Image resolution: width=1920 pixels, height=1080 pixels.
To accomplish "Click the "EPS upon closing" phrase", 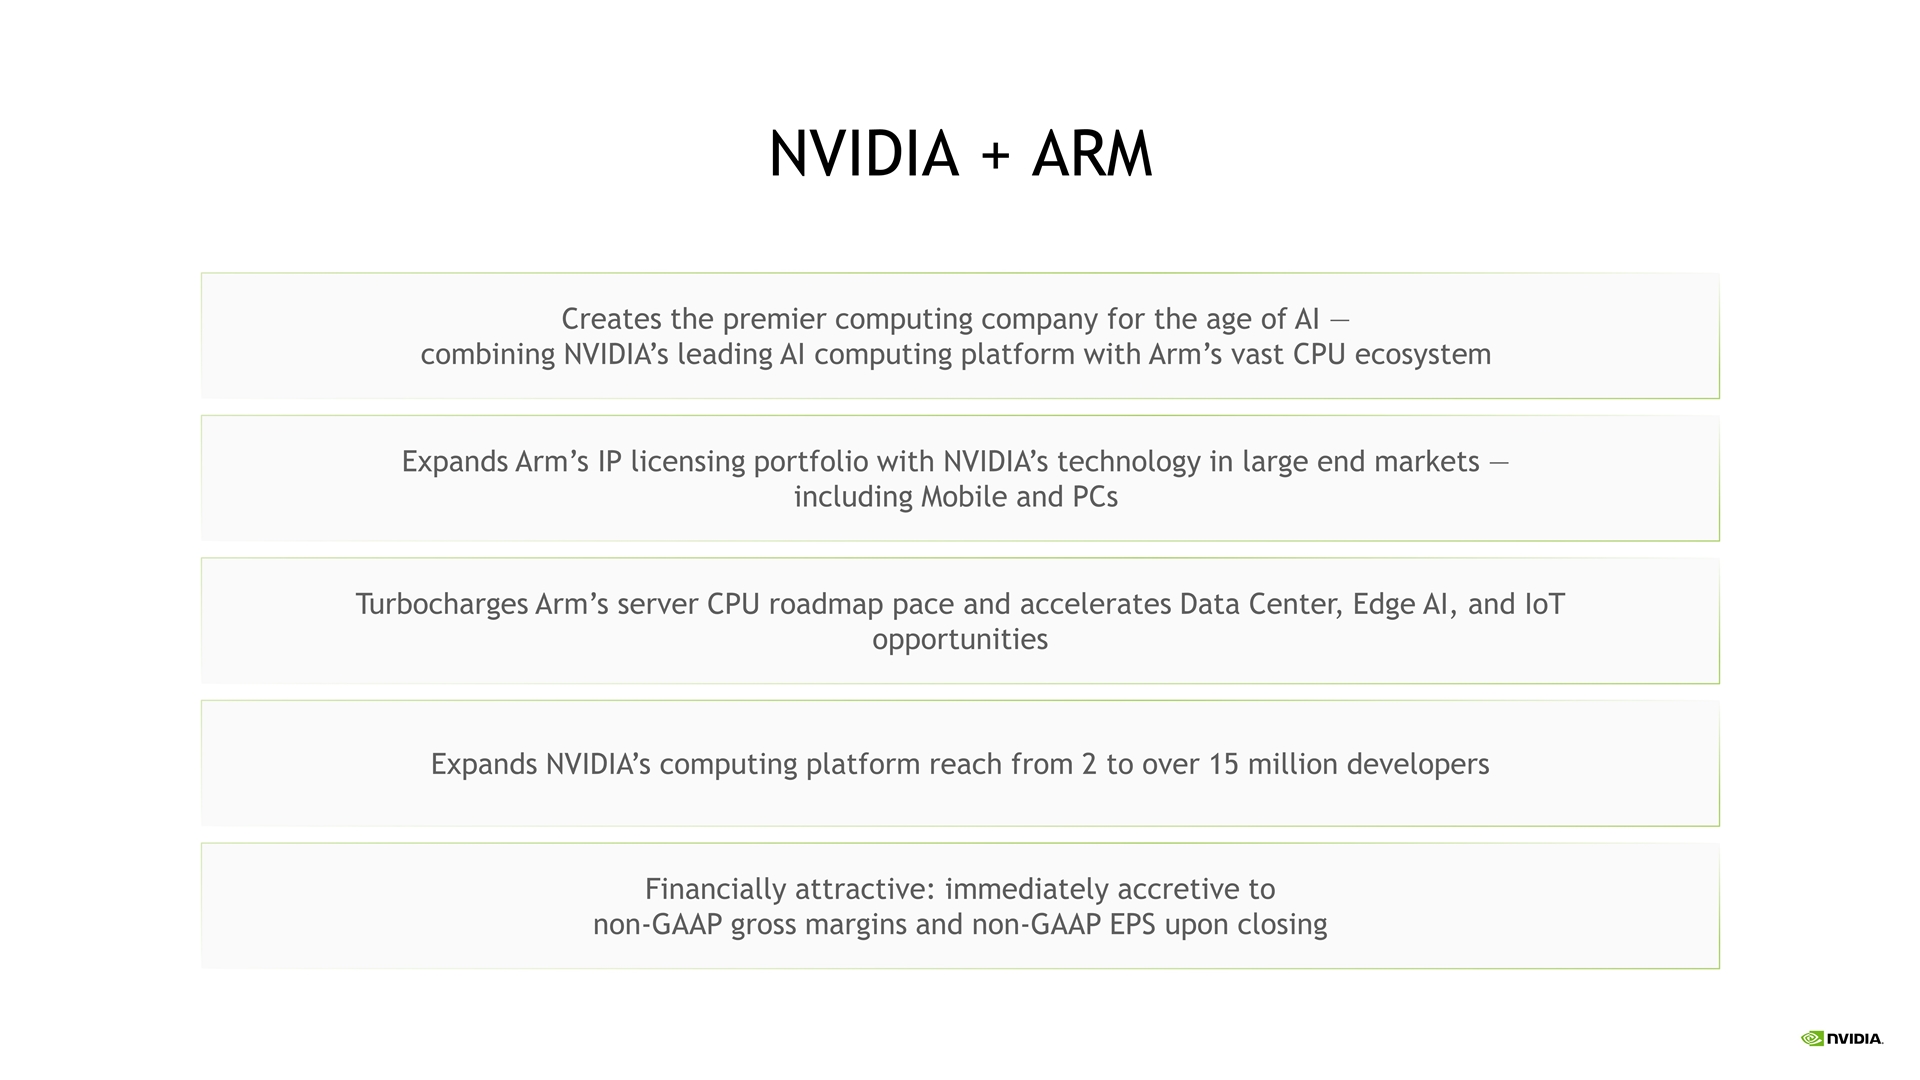I will click(1218, 925).
